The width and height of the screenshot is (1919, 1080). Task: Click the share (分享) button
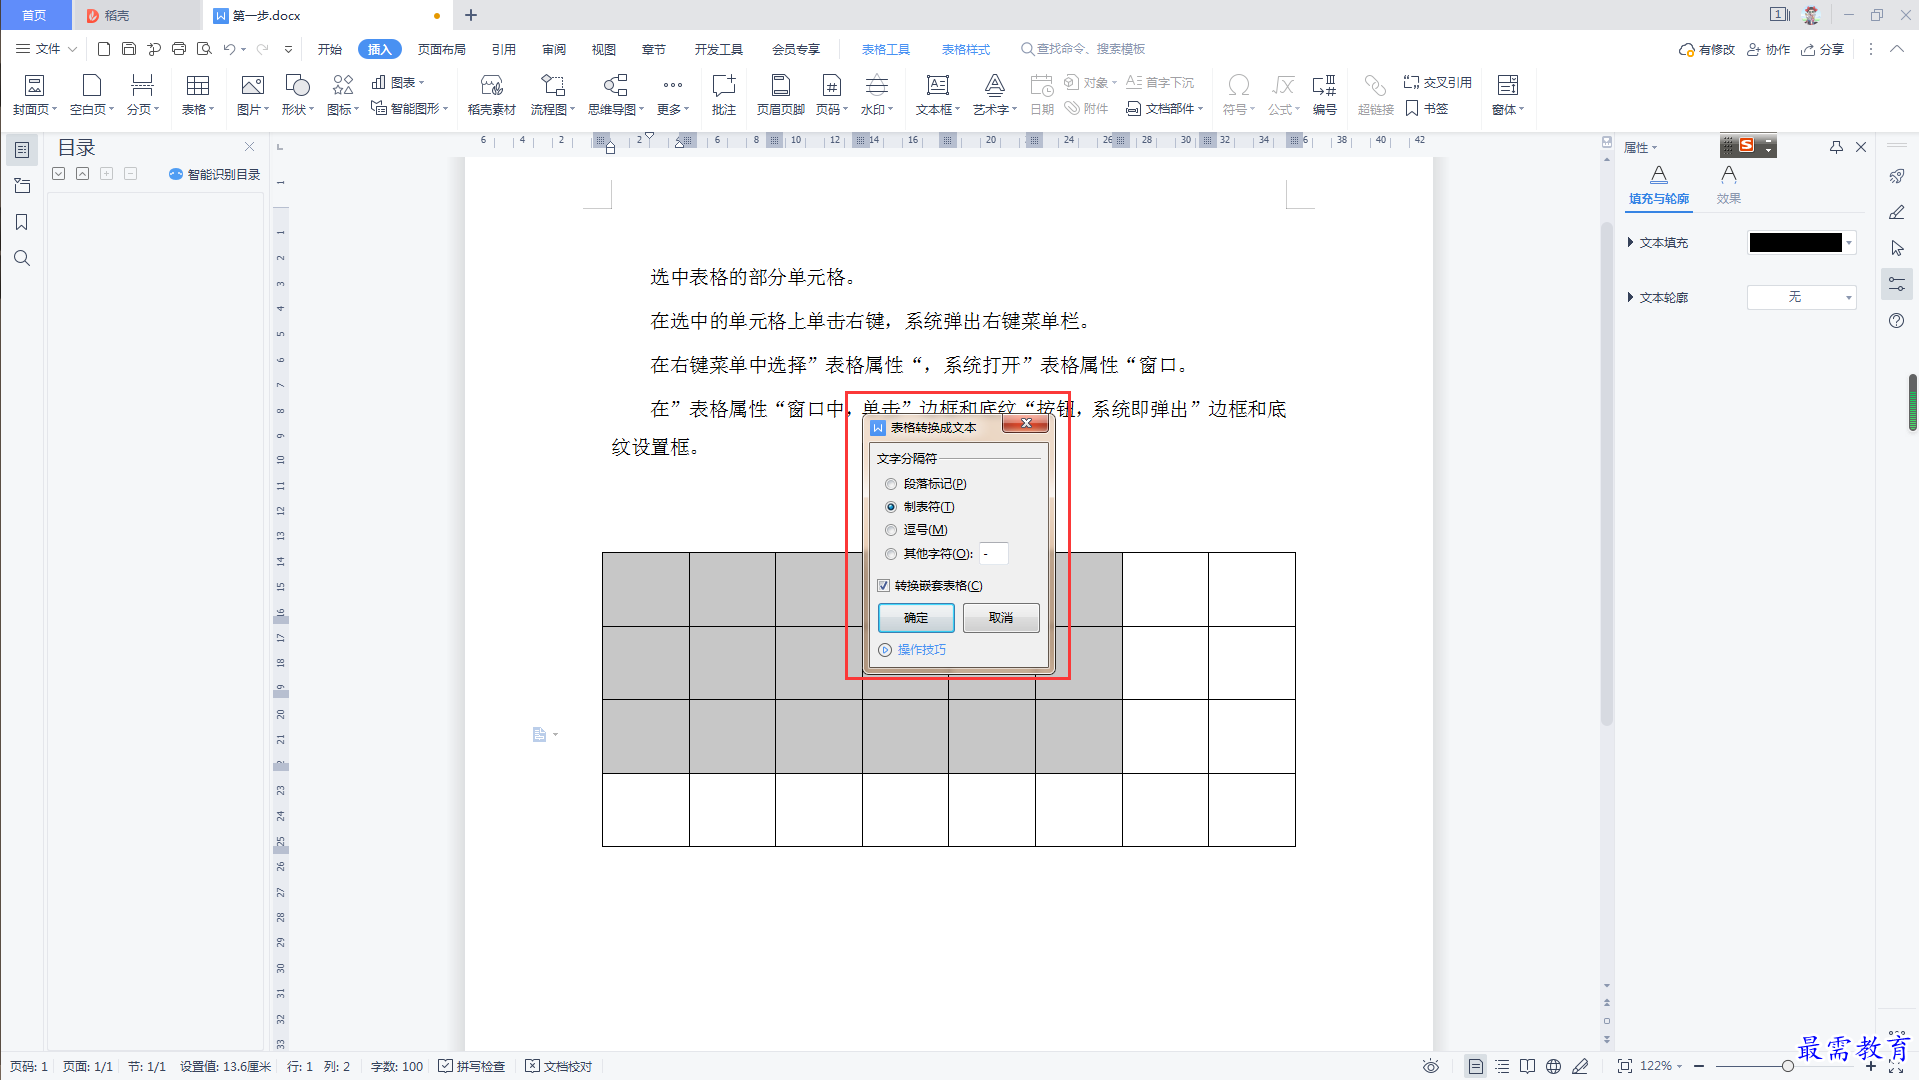coord(1823,49)
